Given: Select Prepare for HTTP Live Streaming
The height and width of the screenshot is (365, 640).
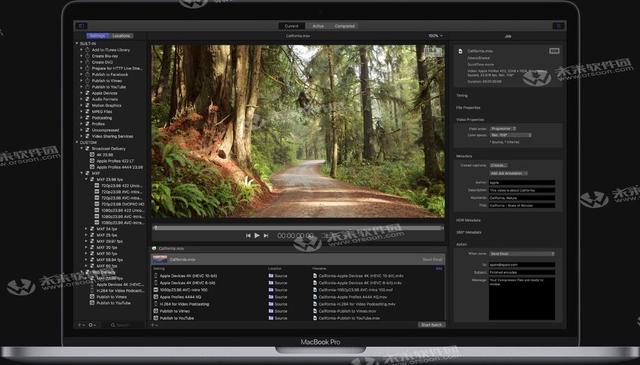Looking at the screenshot, I should point(117,68).
